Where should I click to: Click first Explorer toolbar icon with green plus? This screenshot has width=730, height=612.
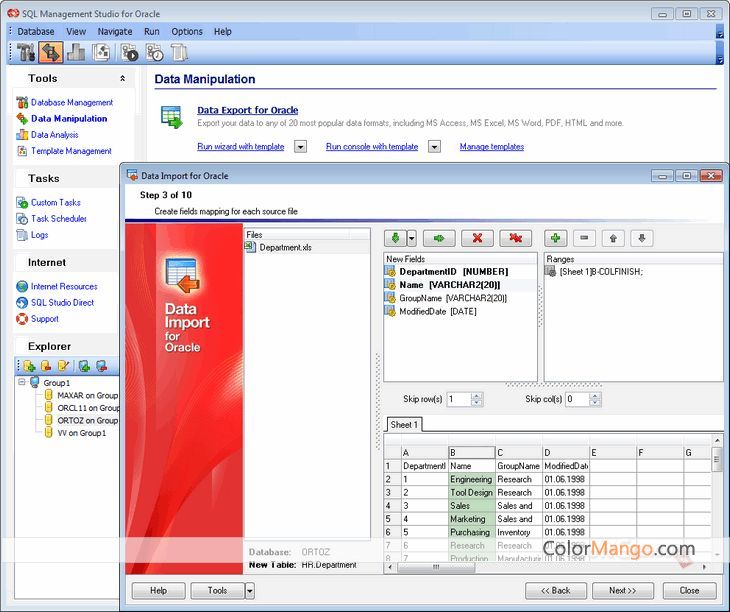pyautogui.click(x=29, y=366)
